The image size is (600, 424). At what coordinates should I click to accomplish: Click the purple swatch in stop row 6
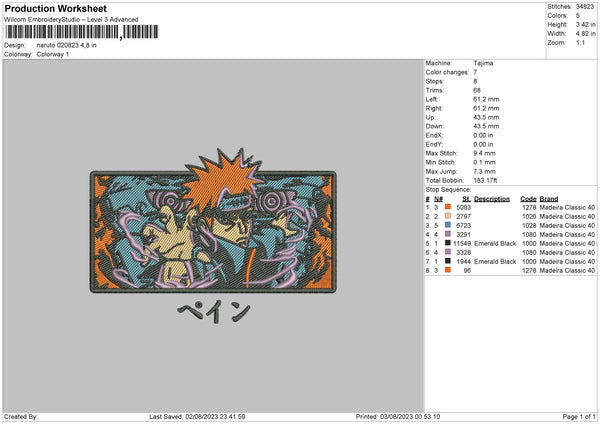click(447, 252)
